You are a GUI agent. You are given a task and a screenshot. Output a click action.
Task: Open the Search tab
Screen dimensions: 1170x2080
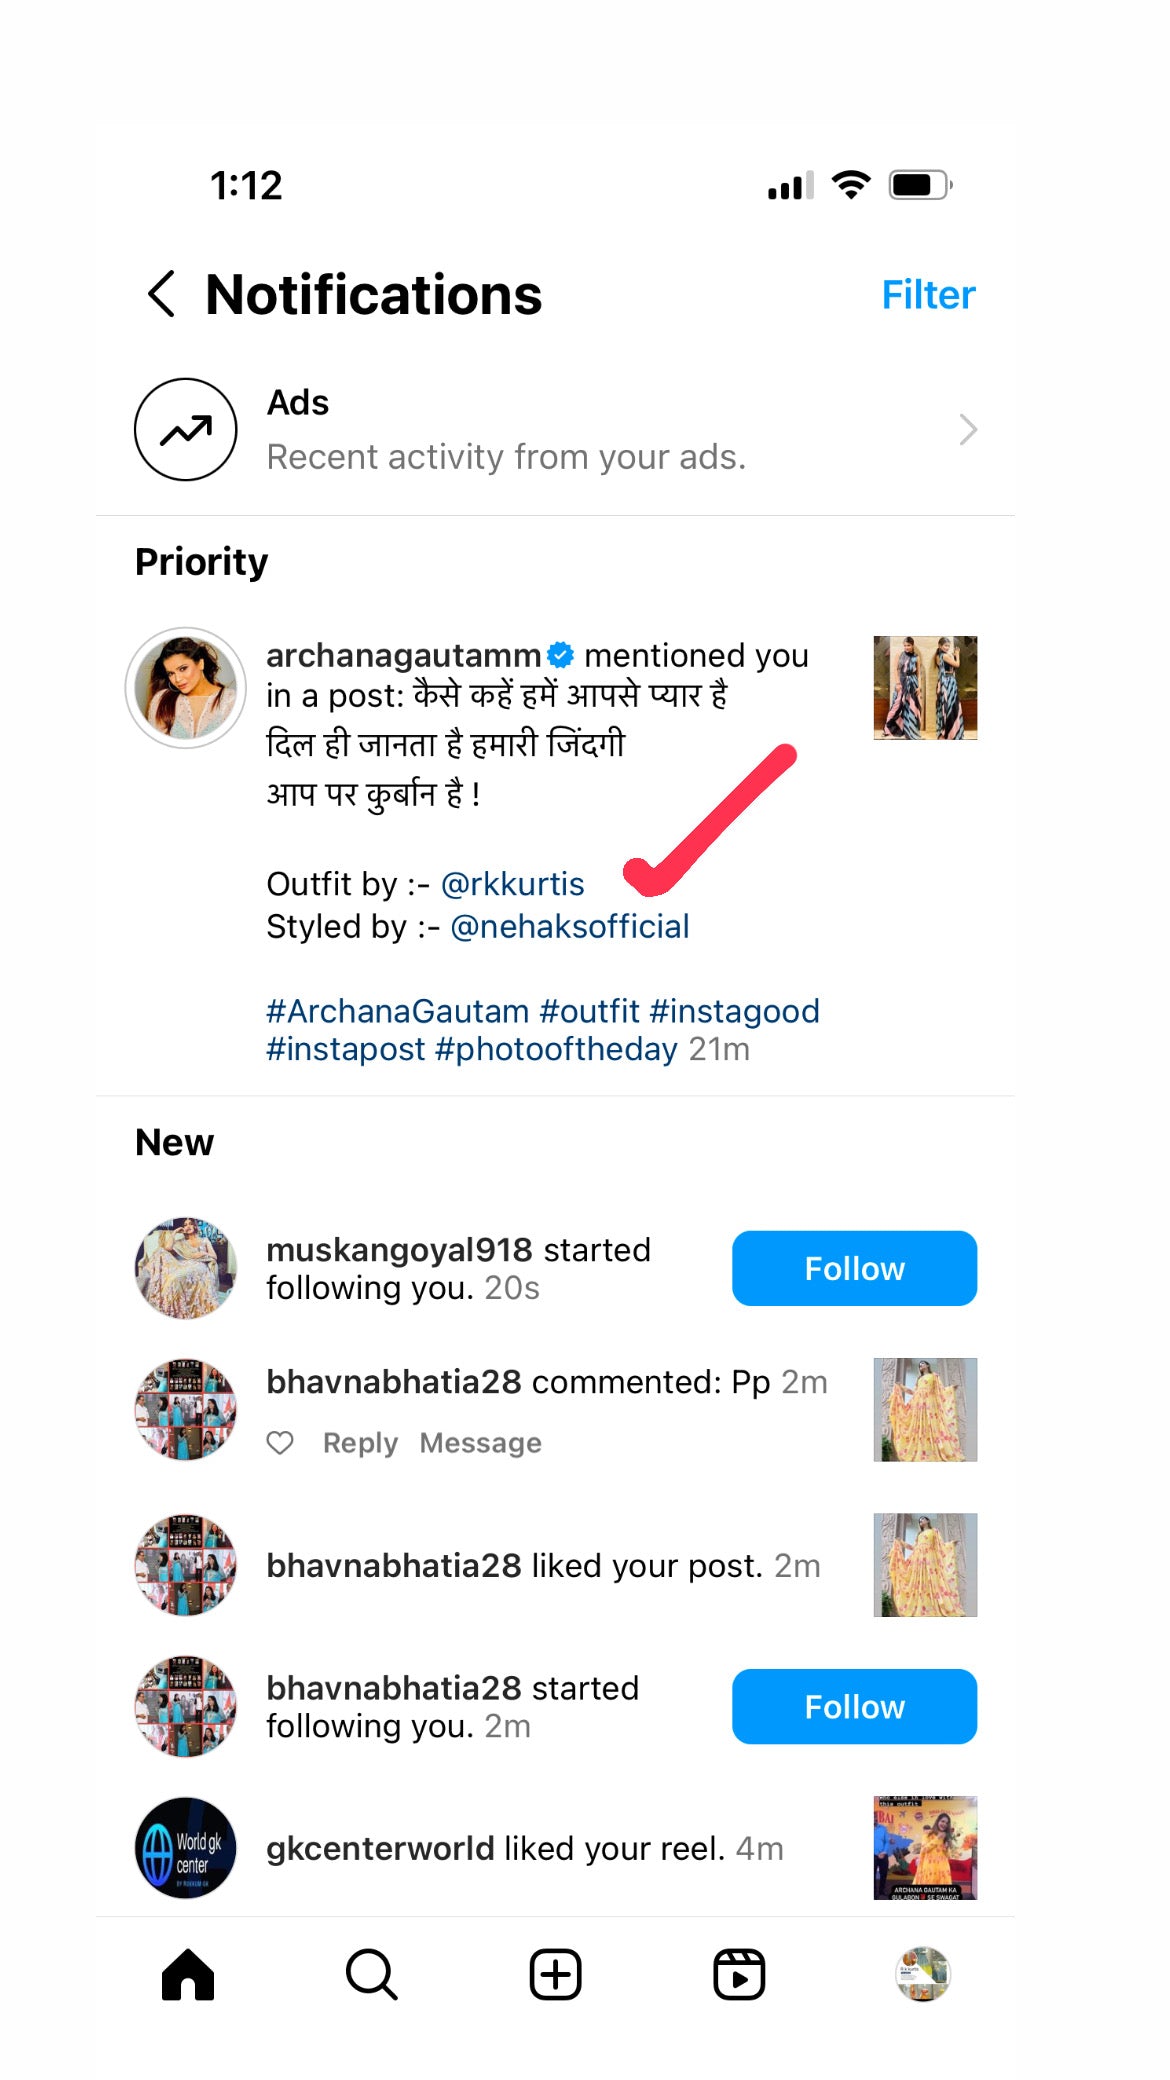(x=371, y=1975)
